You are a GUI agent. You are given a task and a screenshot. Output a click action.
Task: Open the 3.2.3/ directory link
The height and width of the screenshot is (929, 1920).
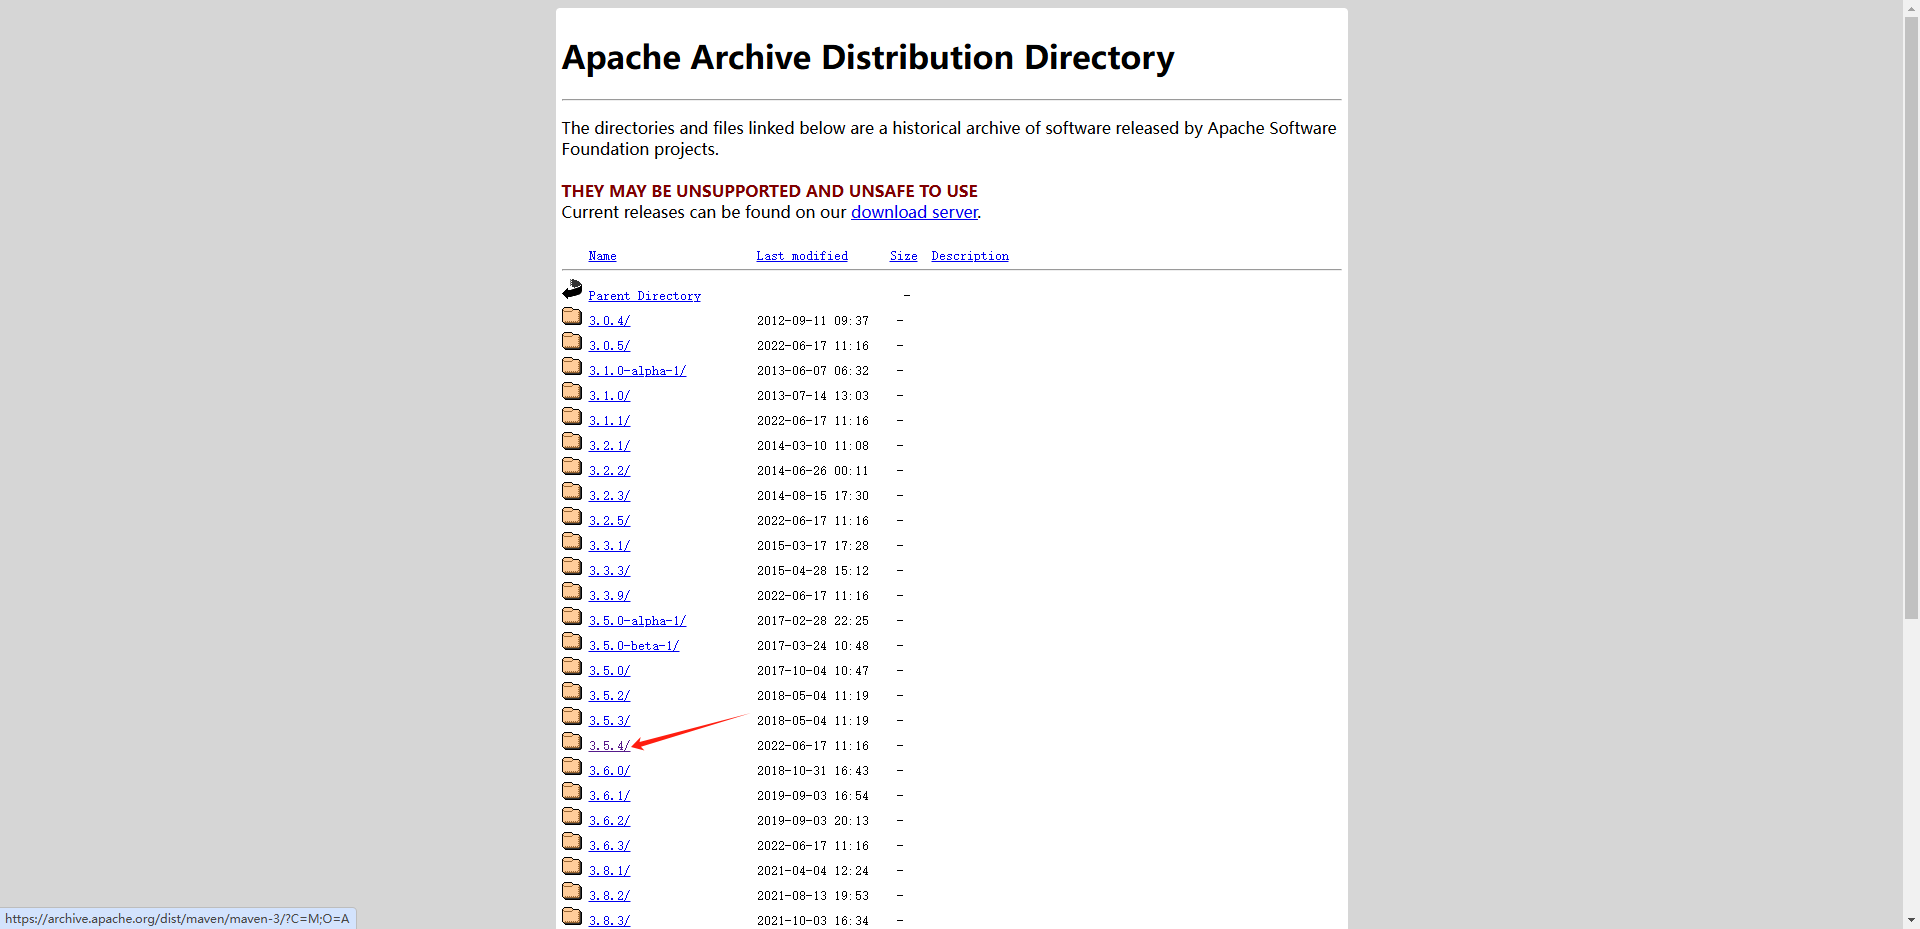coord(609,496)
